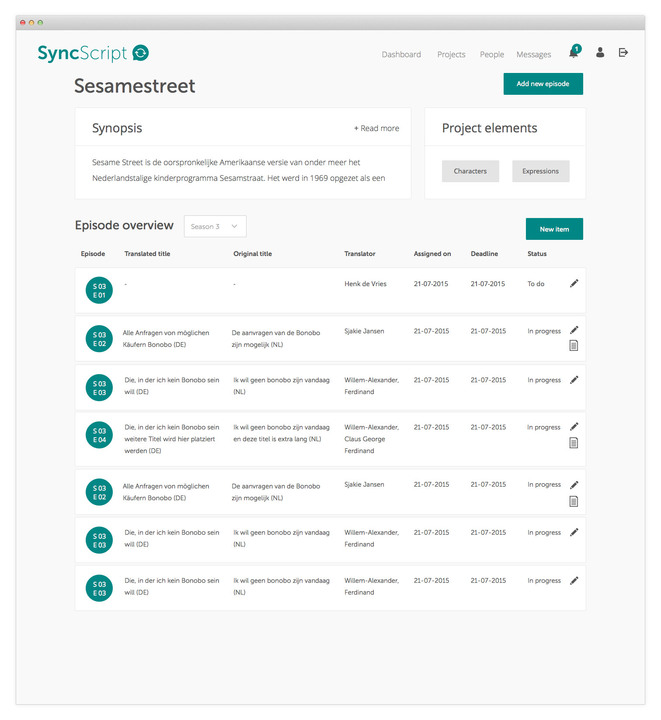661x720 pixels.
Task: Click the To do status cell
Action: [536, 284]
